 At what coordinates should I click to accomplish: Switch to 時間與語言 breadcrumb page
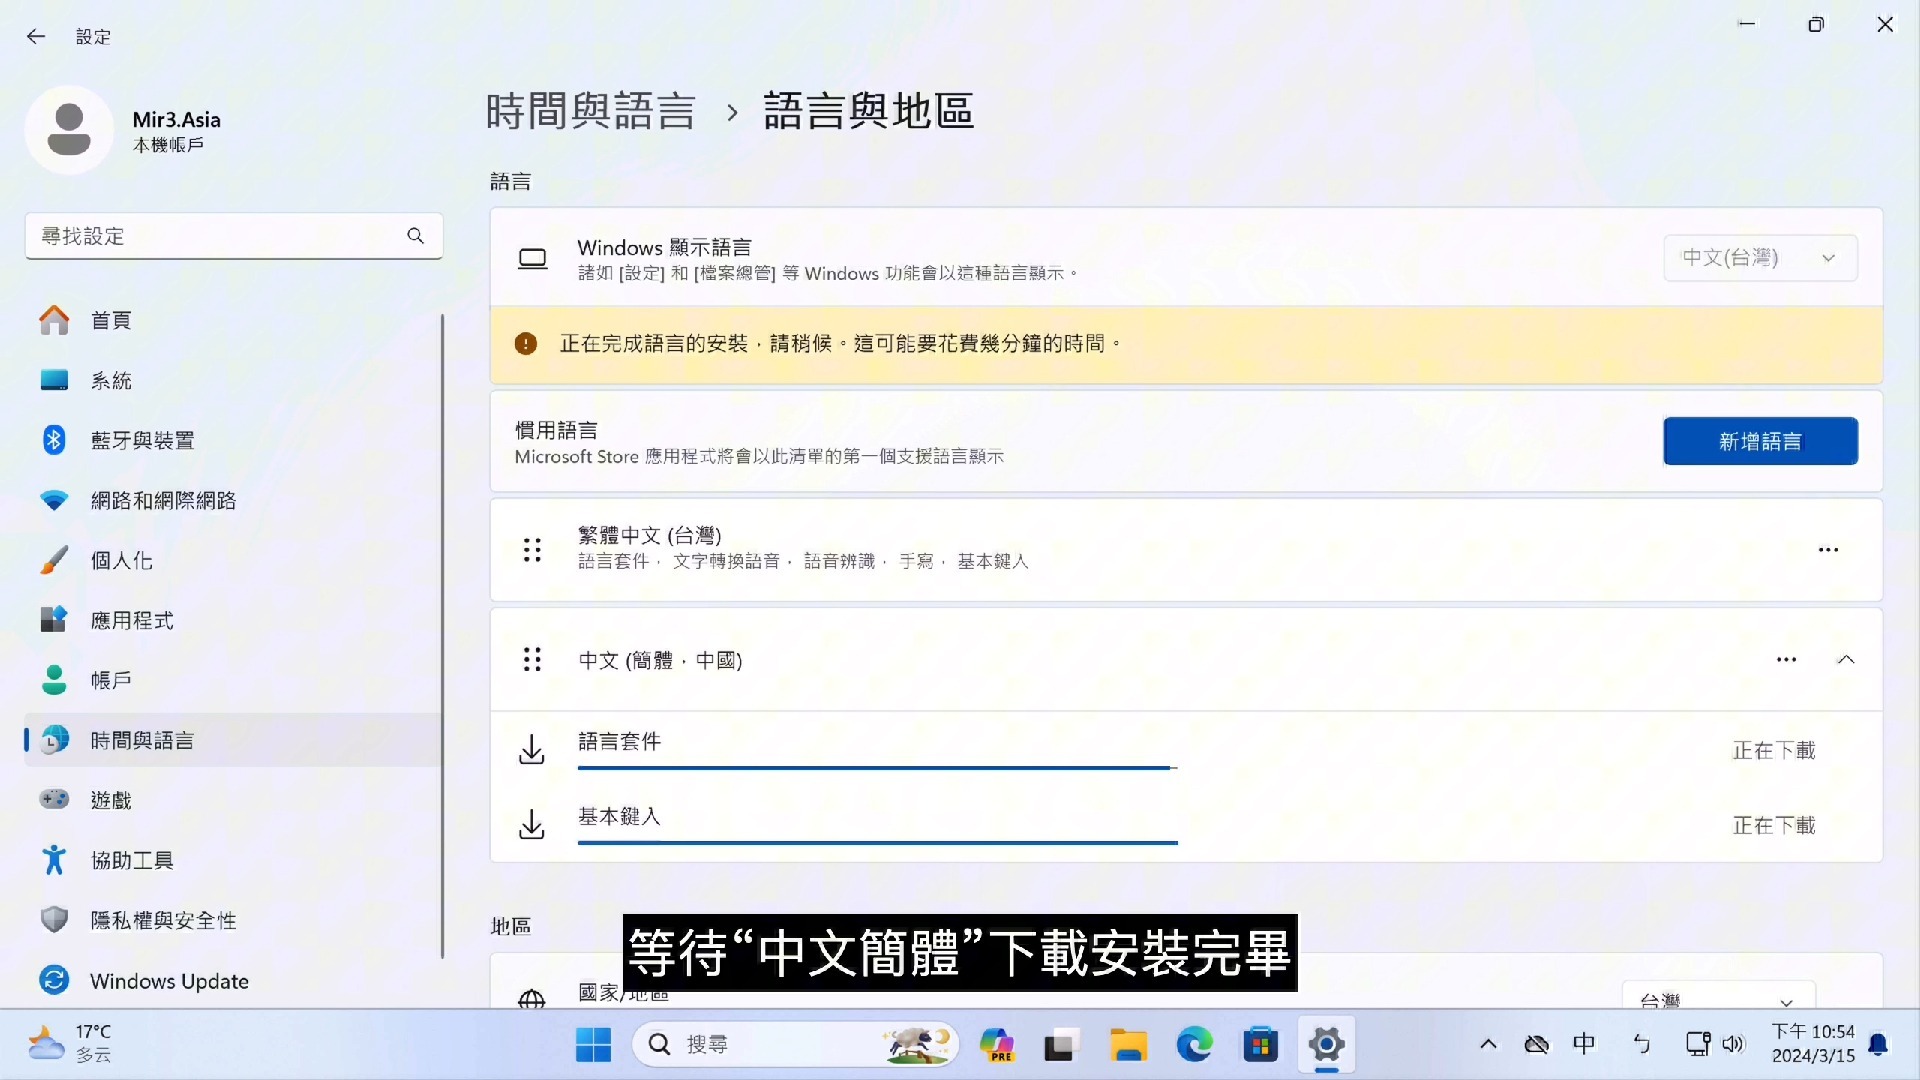click(589, 111)
